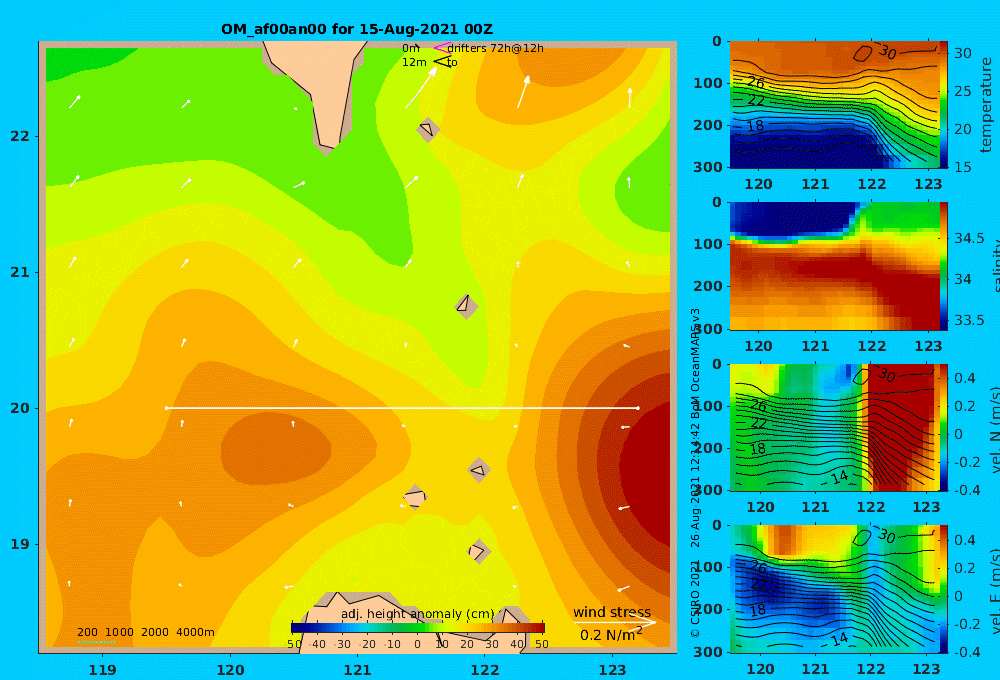Click the '0.2 N/m2' wind stress value

(x=611, y=634)
